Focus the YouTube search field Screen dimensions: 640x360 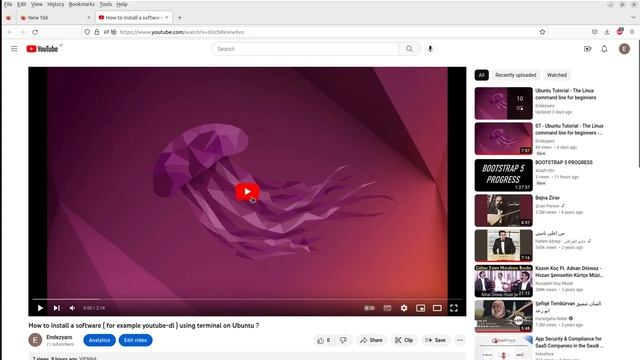click(x=305, y=49)
